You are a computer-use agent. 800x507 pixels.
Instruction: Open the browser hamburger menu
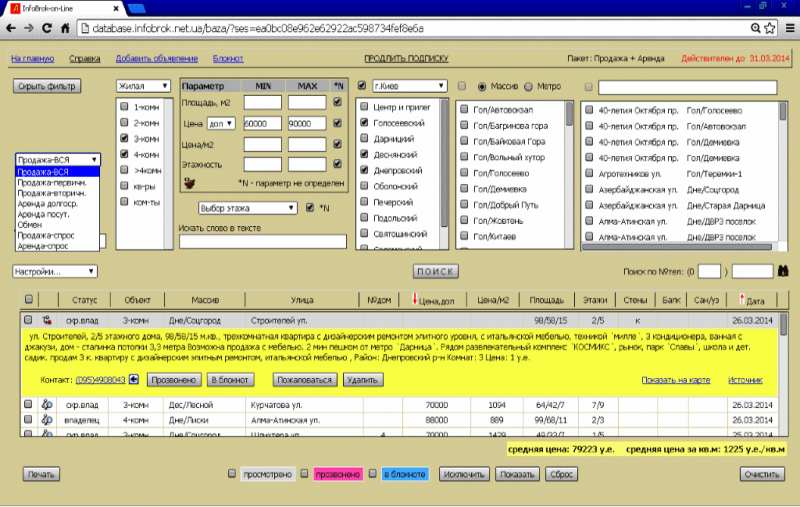[x=790, y=28]
